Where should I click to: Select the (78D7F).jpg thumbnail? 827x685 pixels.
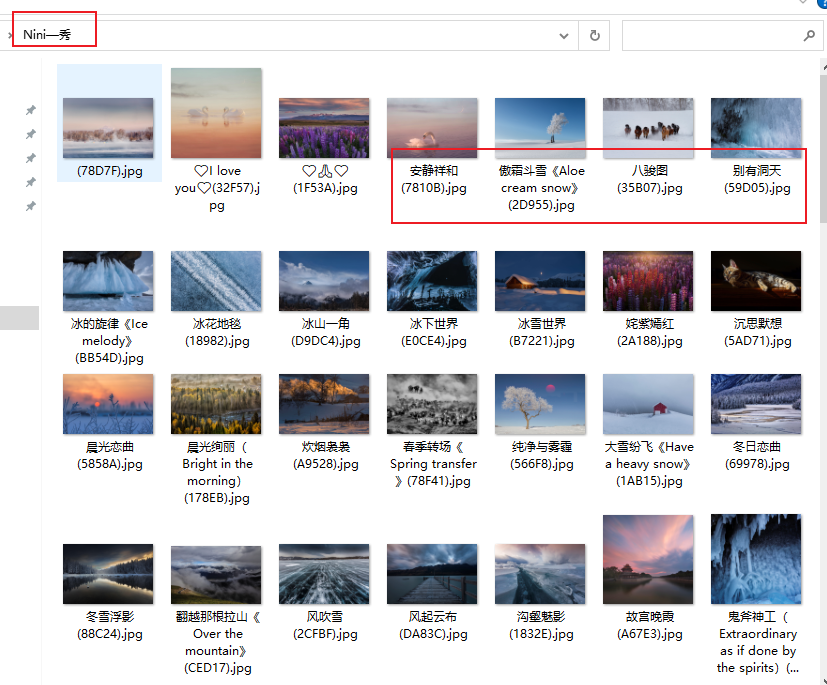(108, 128)
